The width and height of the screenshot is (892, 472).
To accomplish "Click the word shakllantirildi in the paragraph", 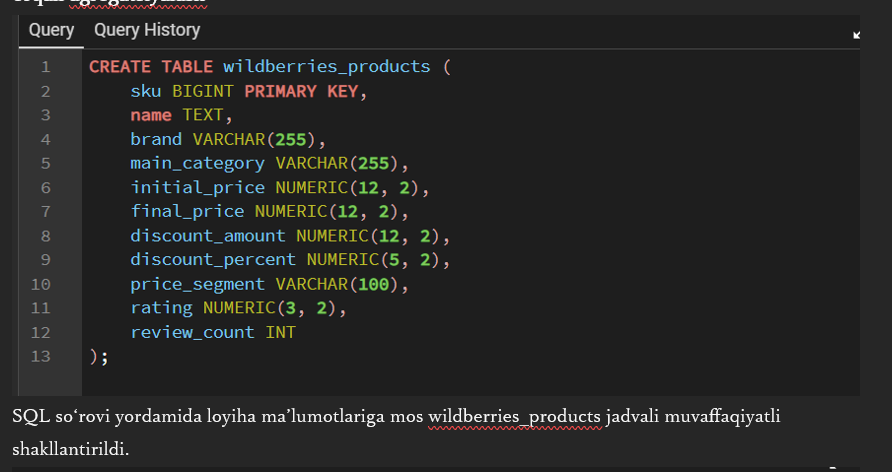I will [71, 449].
